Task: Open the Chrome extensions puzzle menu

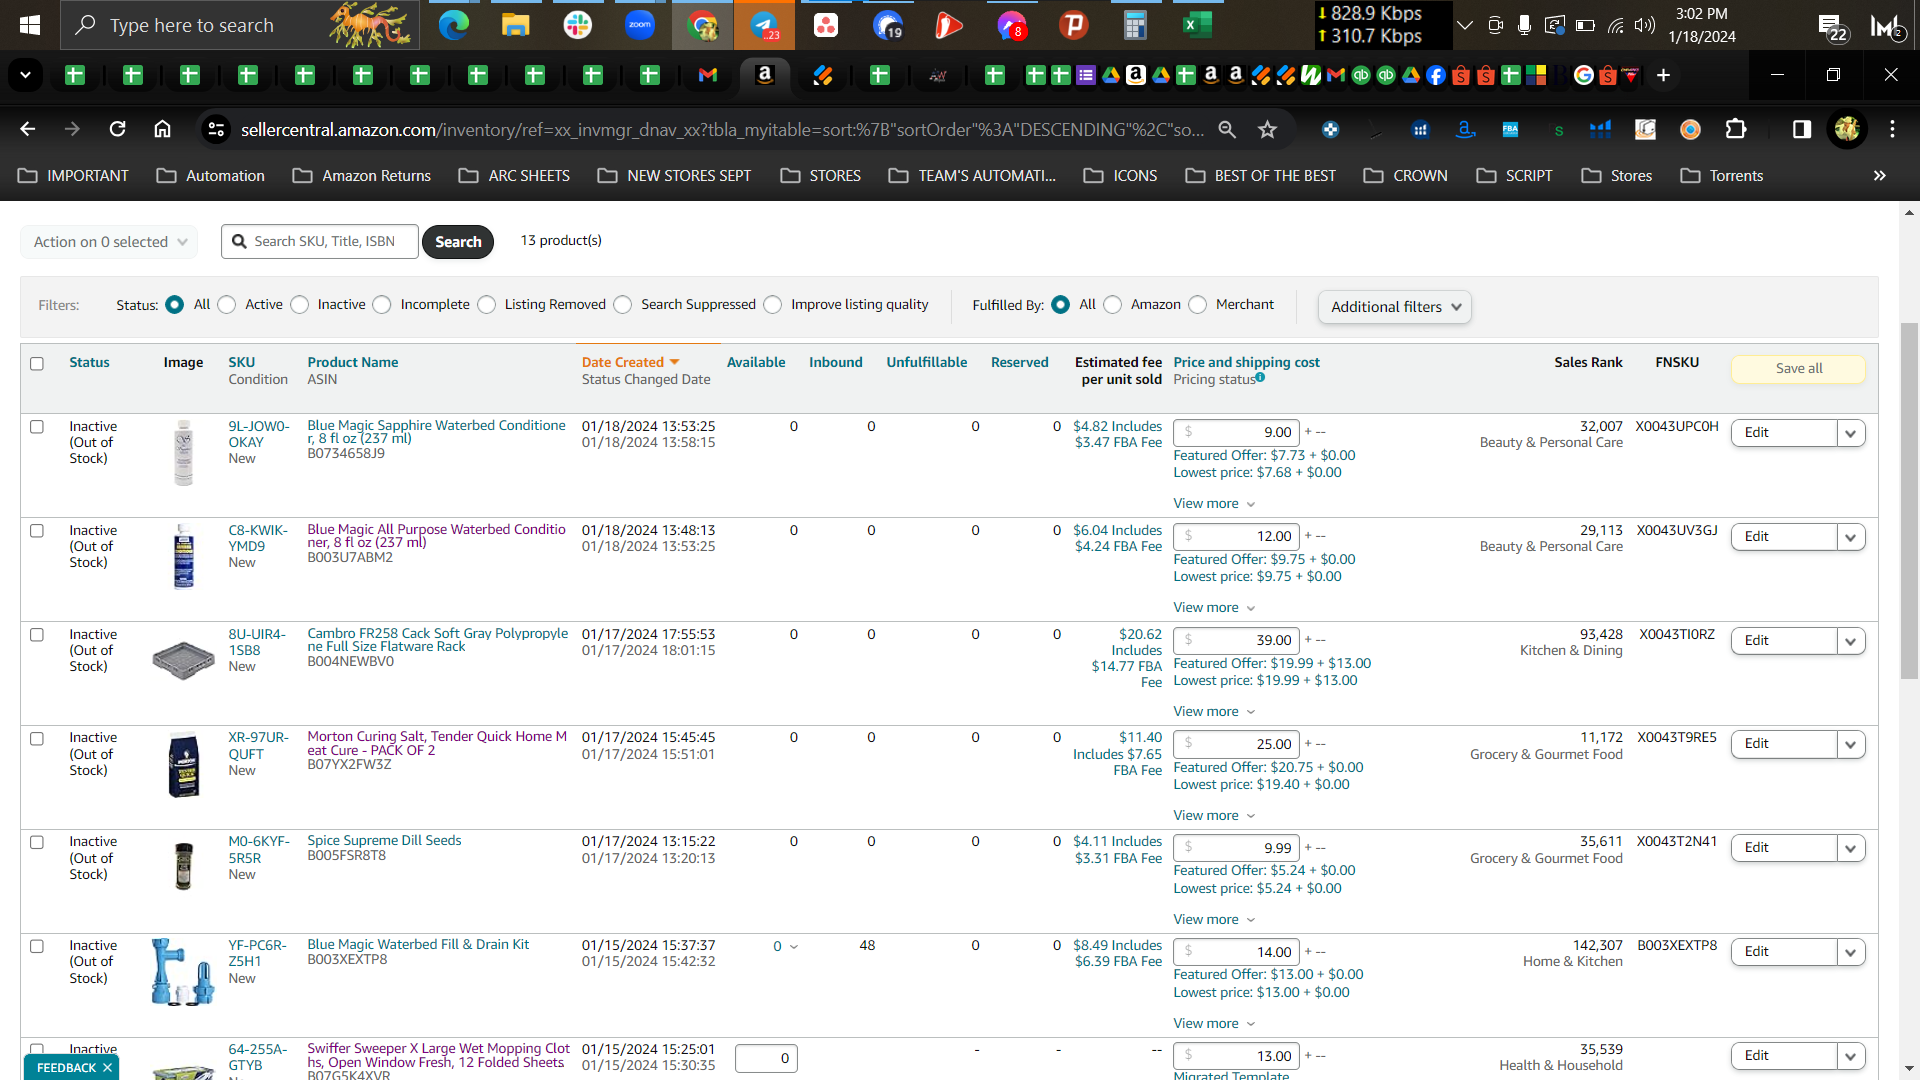Action: (1736, 129)
